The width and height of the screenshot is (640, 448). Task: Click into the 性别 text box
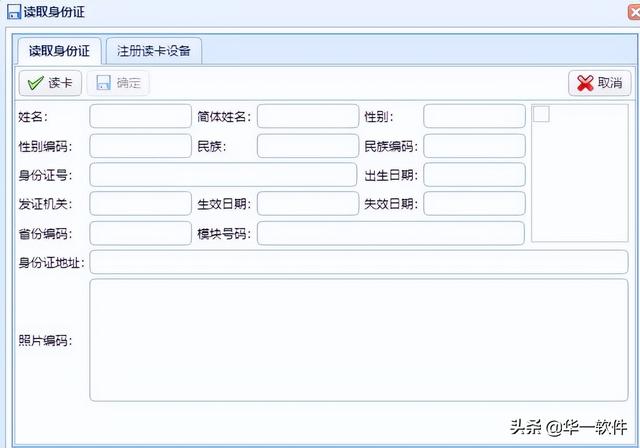(x=474, y=116)
